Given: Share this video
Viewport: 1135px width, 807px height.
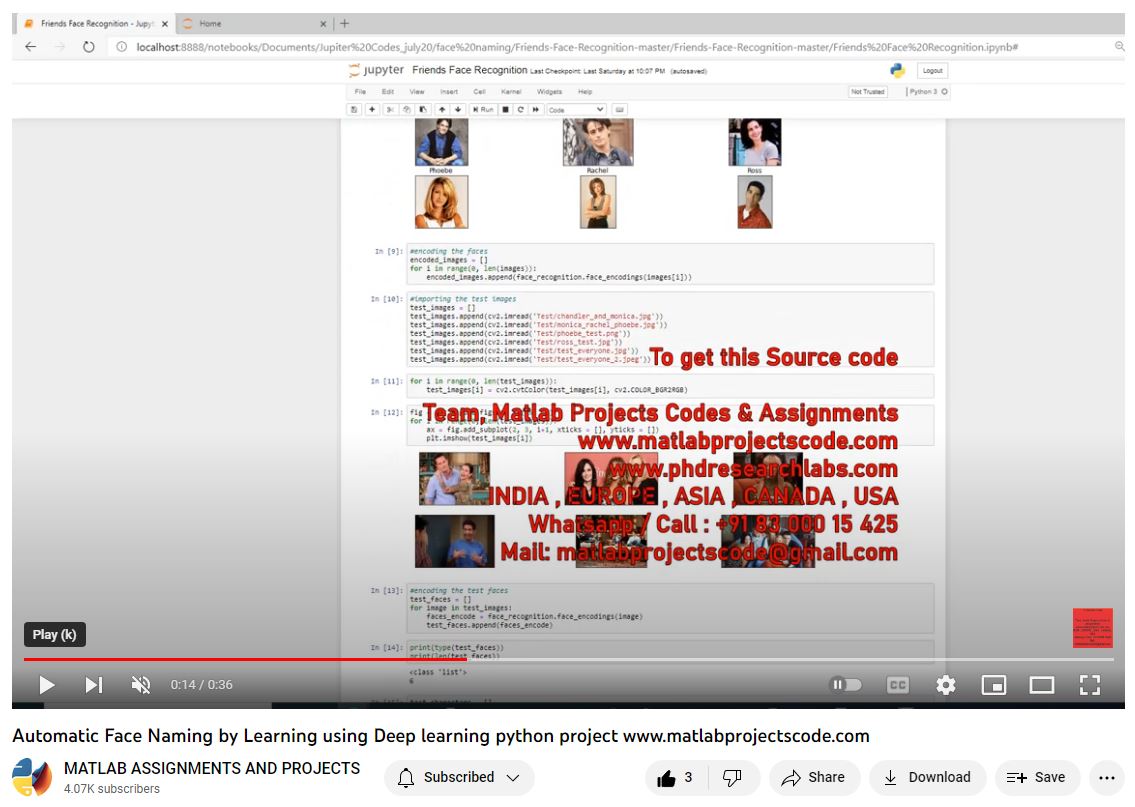Looking at the screenshot, I should (x=813, y=777).
